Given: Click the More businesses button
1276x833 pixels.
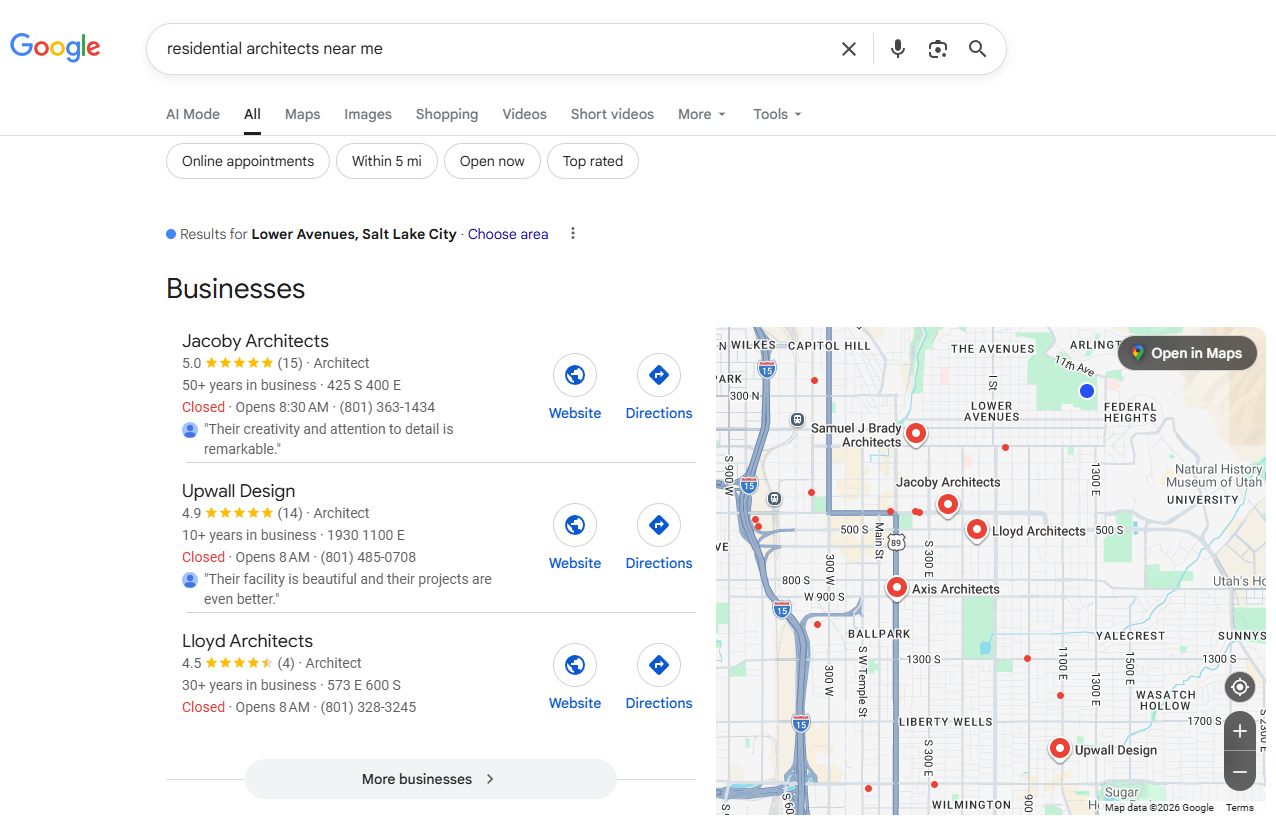Looking at the screenshot, I should (430, 779).
